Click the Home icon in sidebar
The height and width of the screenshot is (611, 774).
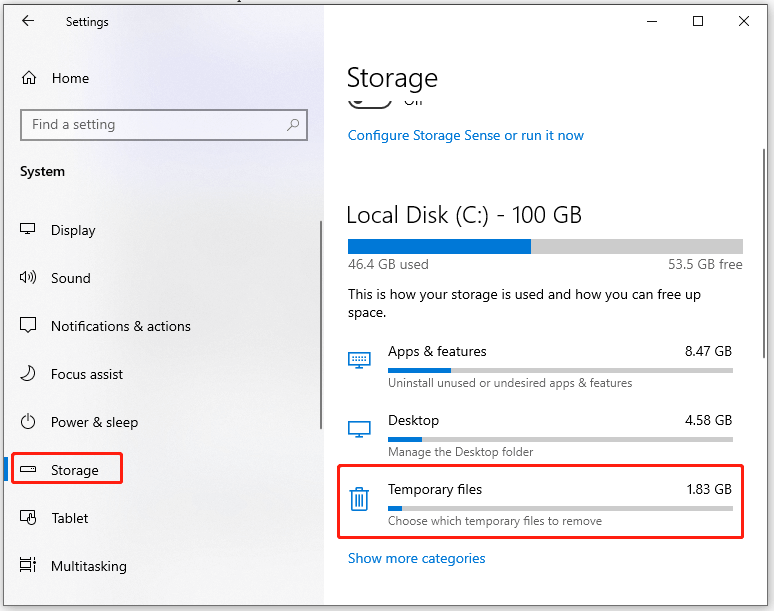[x=29, y=78]
